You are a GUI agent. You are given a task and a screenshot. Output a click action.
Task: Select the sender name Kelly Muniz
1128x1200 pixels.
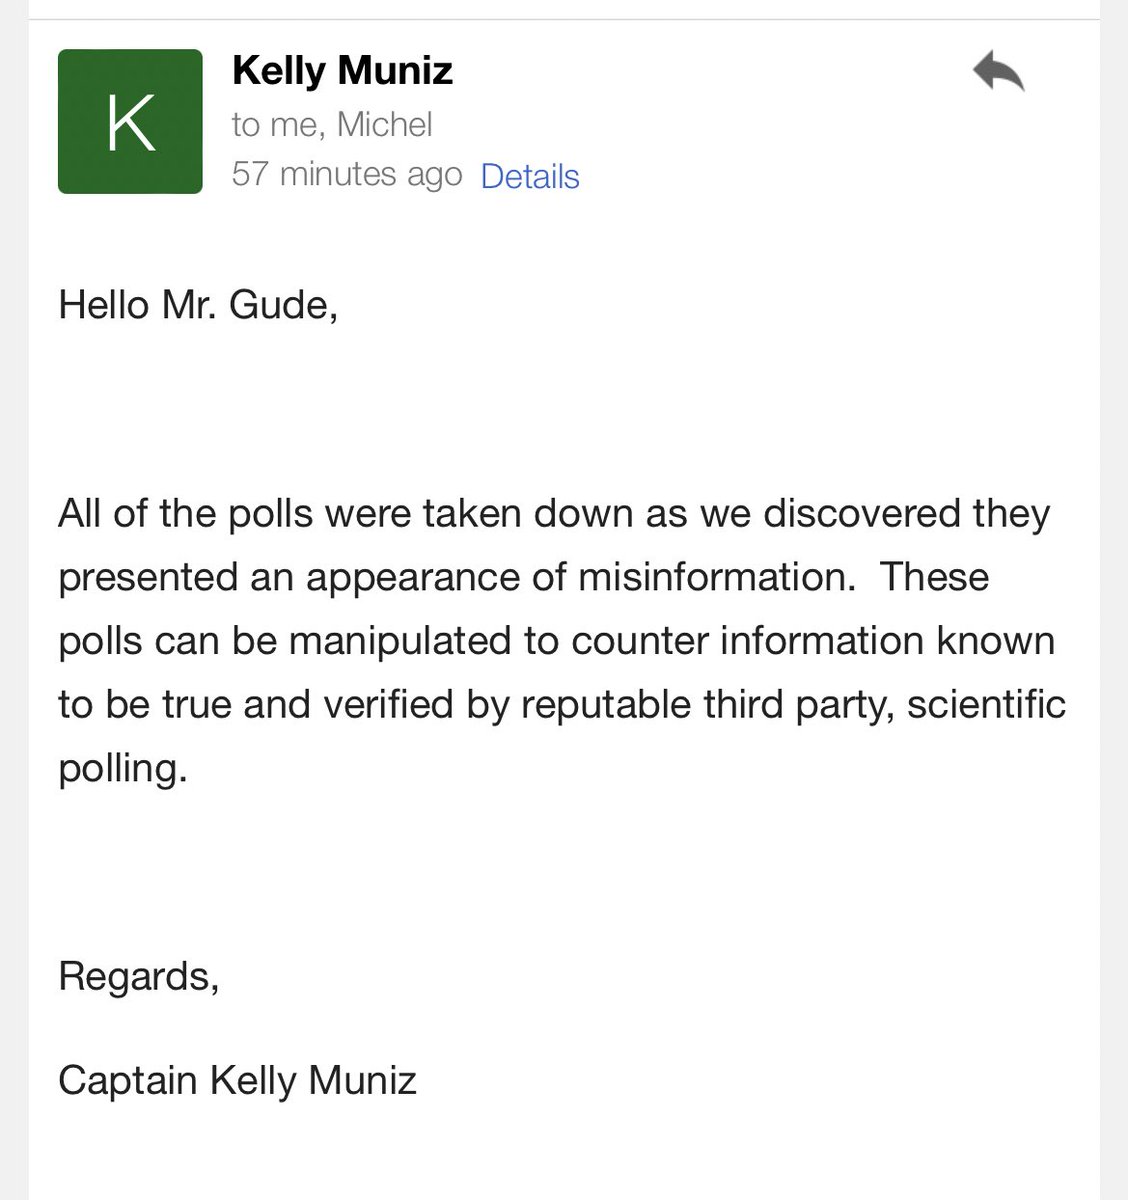click(x=342, y=71)
